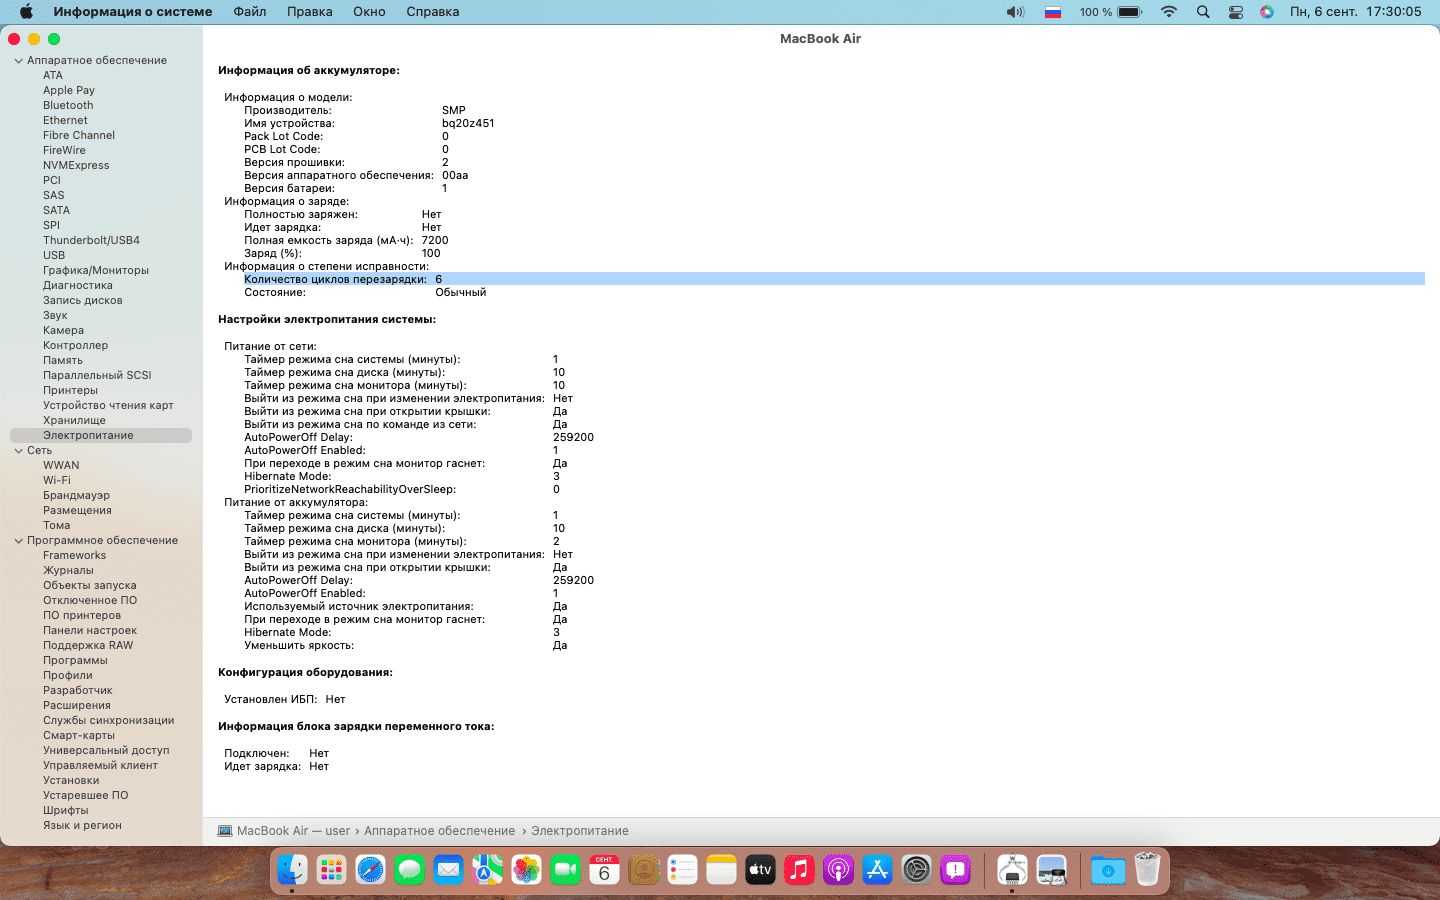Click System Information icon in Dock
Image resolution: width=1440 pixels, height=900 pixels.
click(1012, 870)
